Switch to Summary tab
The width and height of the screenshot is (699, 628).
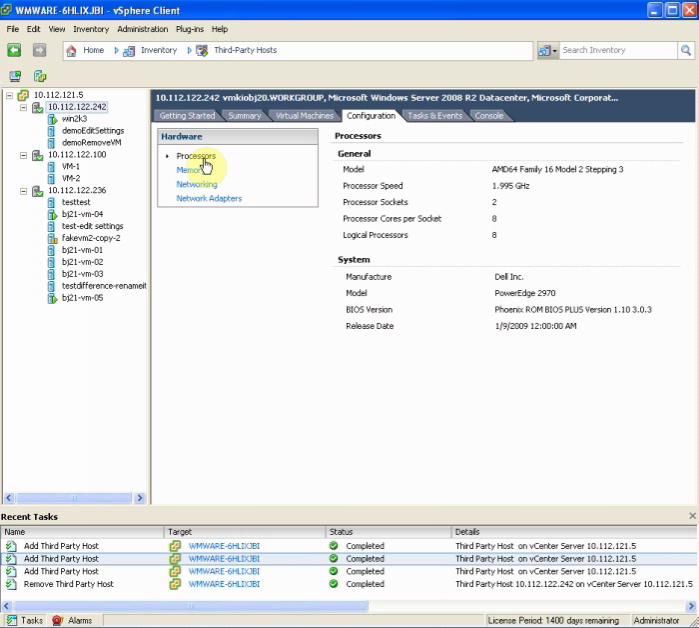click(244, 116)
